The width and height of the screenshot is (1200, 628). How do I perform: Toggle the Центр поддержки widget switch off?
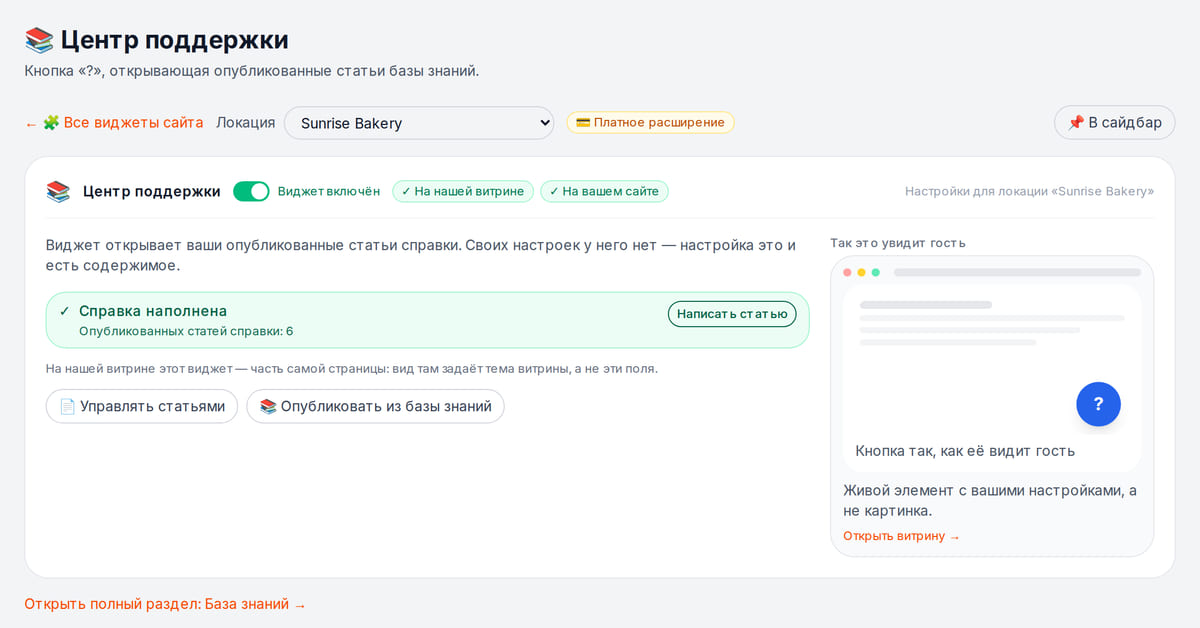[x=251, y=191]
